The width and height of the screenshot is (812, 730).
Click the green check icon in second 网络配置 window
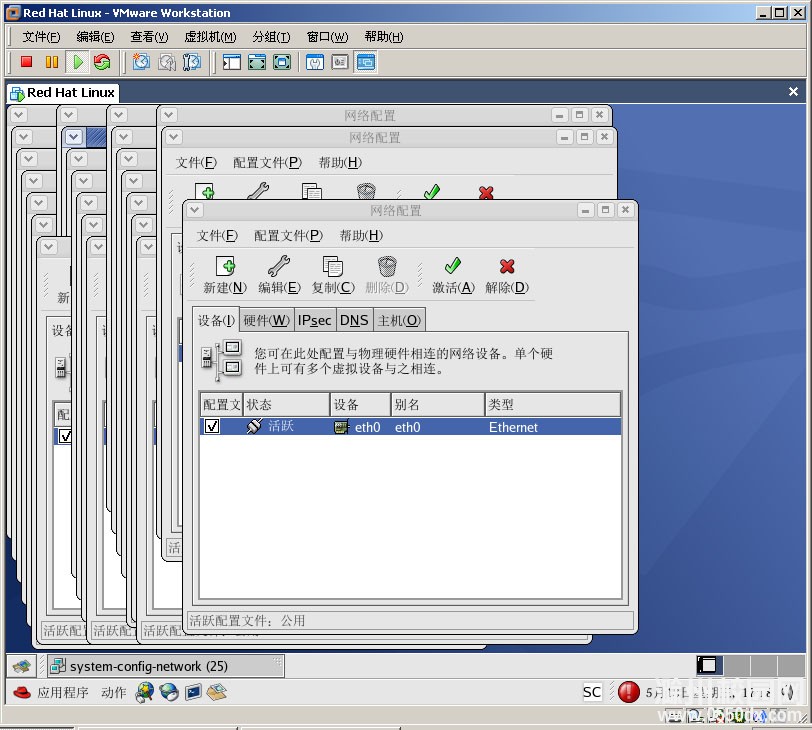tap(431, 192)
